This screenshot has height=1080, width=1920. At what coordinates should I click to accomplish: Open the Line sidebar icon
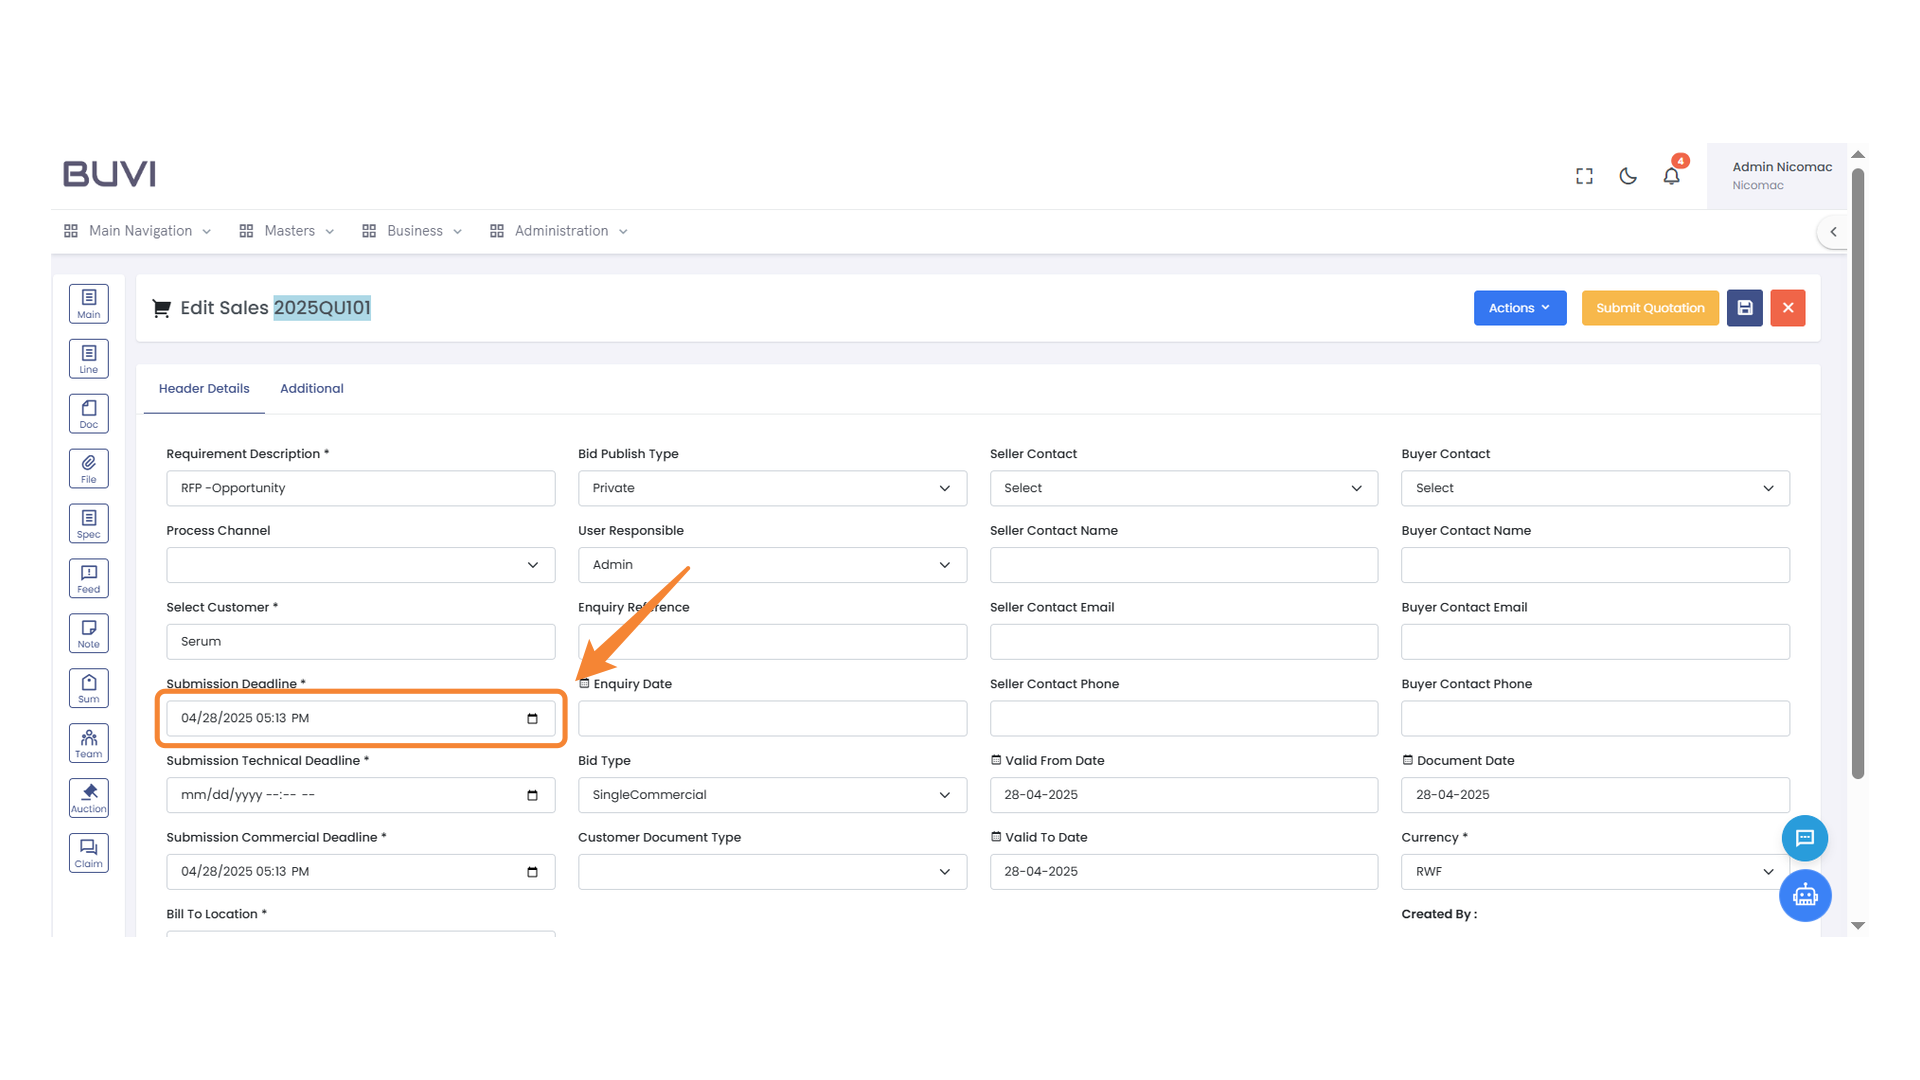[88, 359]
